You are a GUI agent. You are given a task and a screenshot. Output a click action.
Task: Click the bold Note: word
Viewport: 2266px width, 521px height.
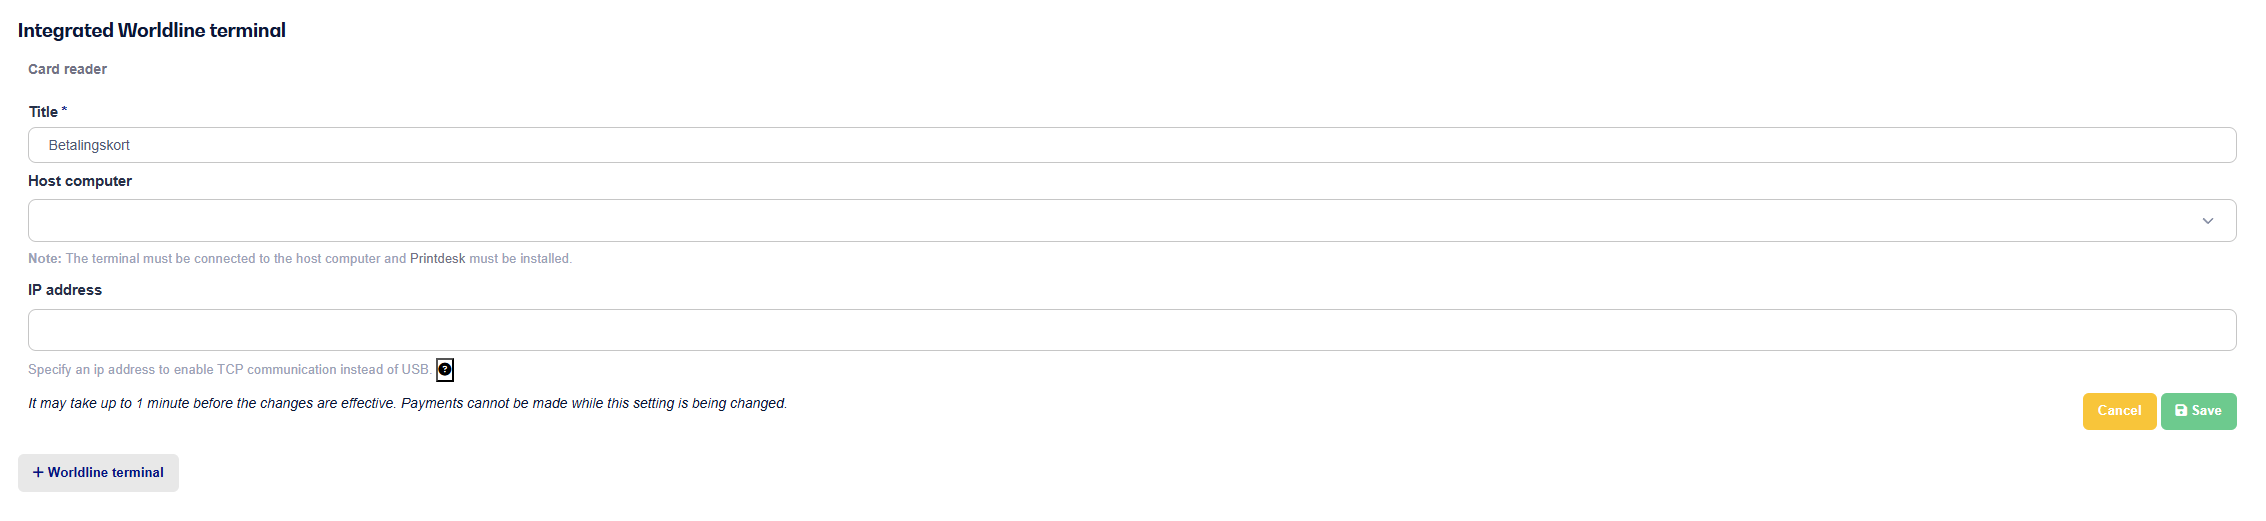tap(45, 259)
